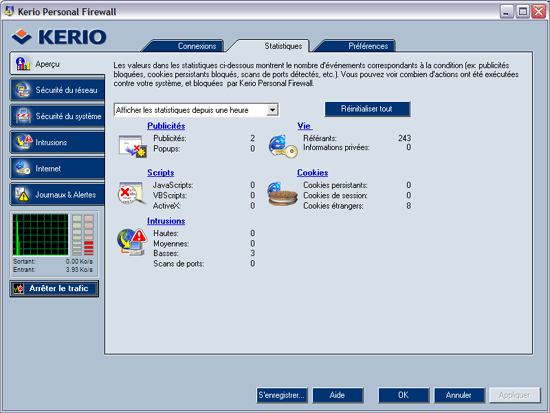This screenshot has width=550, height=413.
Task: Go to Sécurité du réseau section
Action: 57,90
